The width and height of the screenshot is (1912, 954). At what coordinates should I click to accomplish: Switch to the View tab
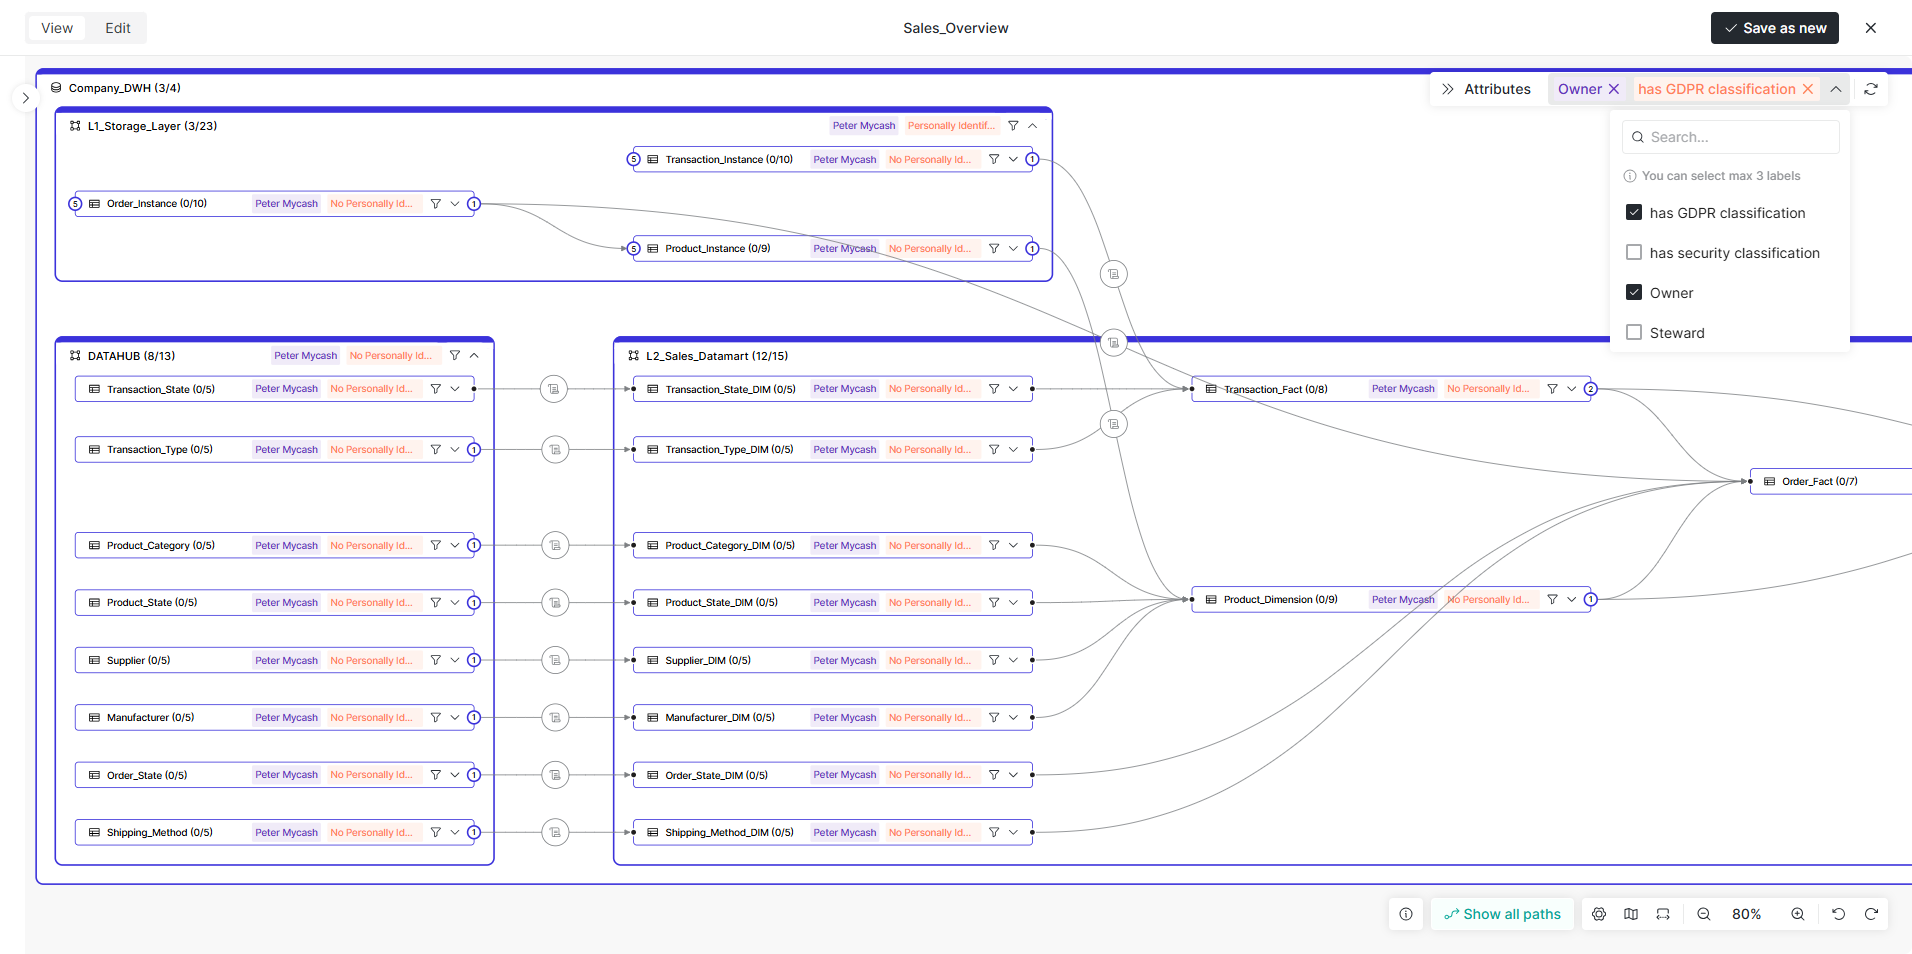(56, 27)
